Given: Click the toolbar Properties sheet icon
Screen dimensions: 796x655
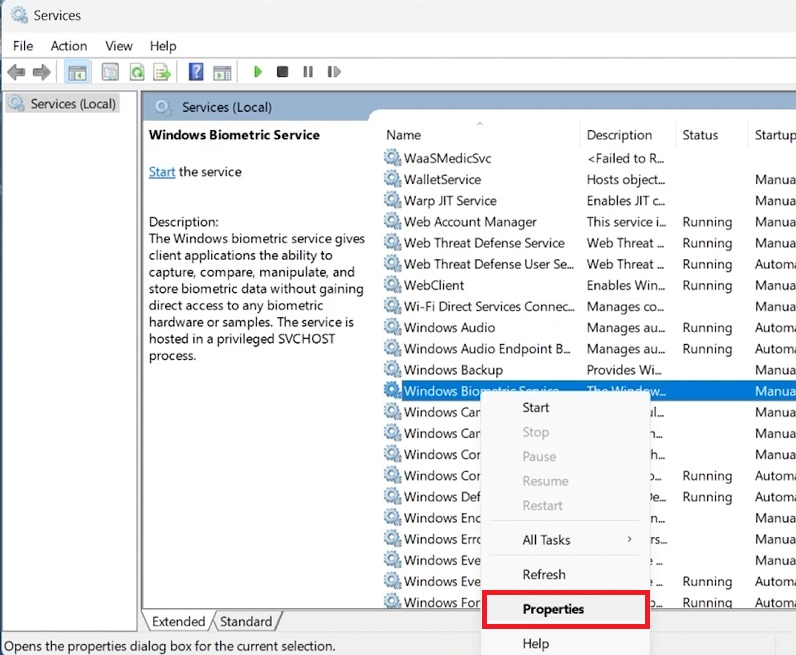Looking at the screenshot, I should 110,72.
